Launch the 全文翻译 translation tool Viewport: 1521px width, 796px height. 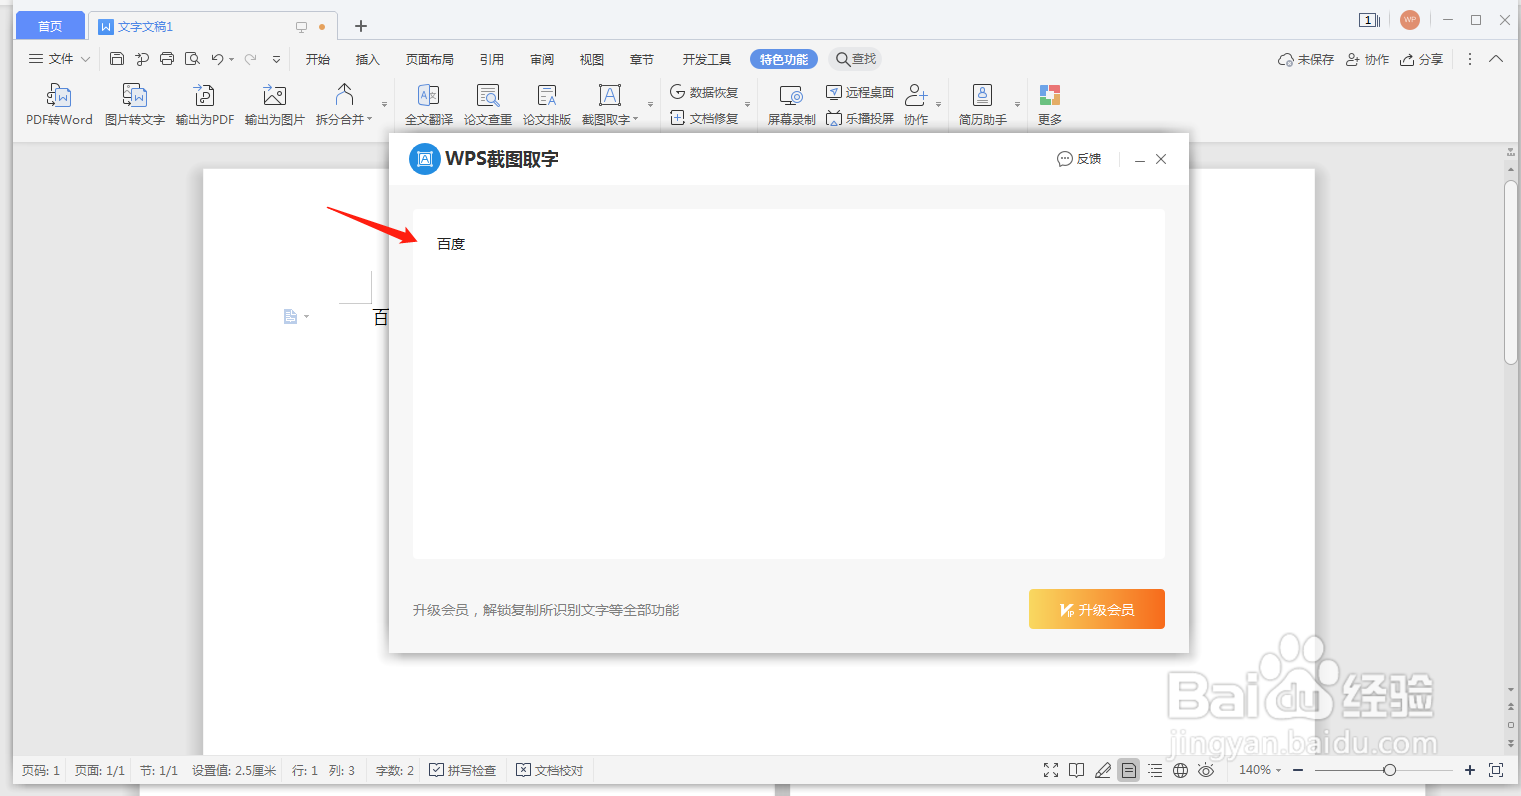pos(428,103)
